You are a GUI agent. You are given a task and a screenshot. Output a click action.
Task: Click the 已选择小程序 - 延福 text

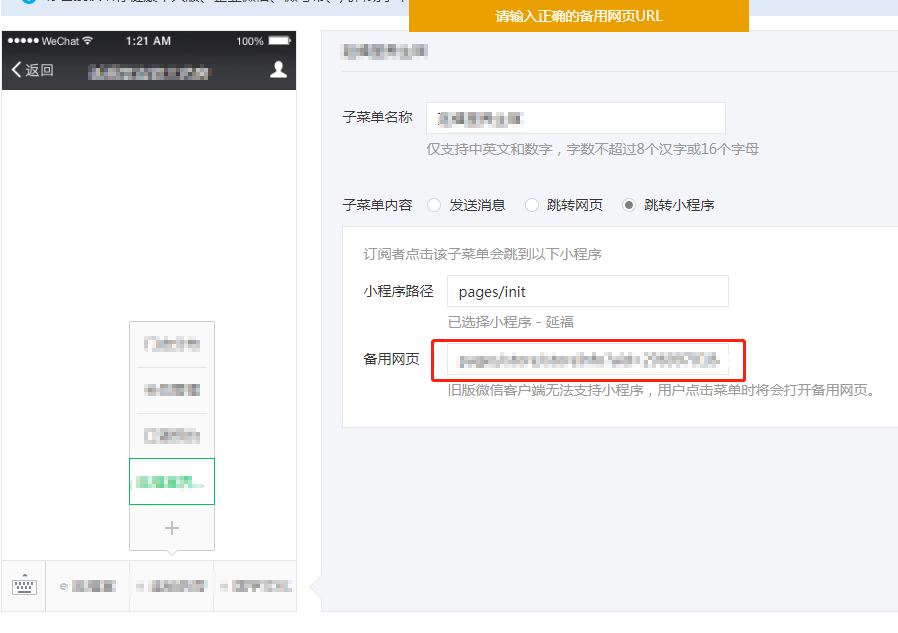[x=511, y=322]
